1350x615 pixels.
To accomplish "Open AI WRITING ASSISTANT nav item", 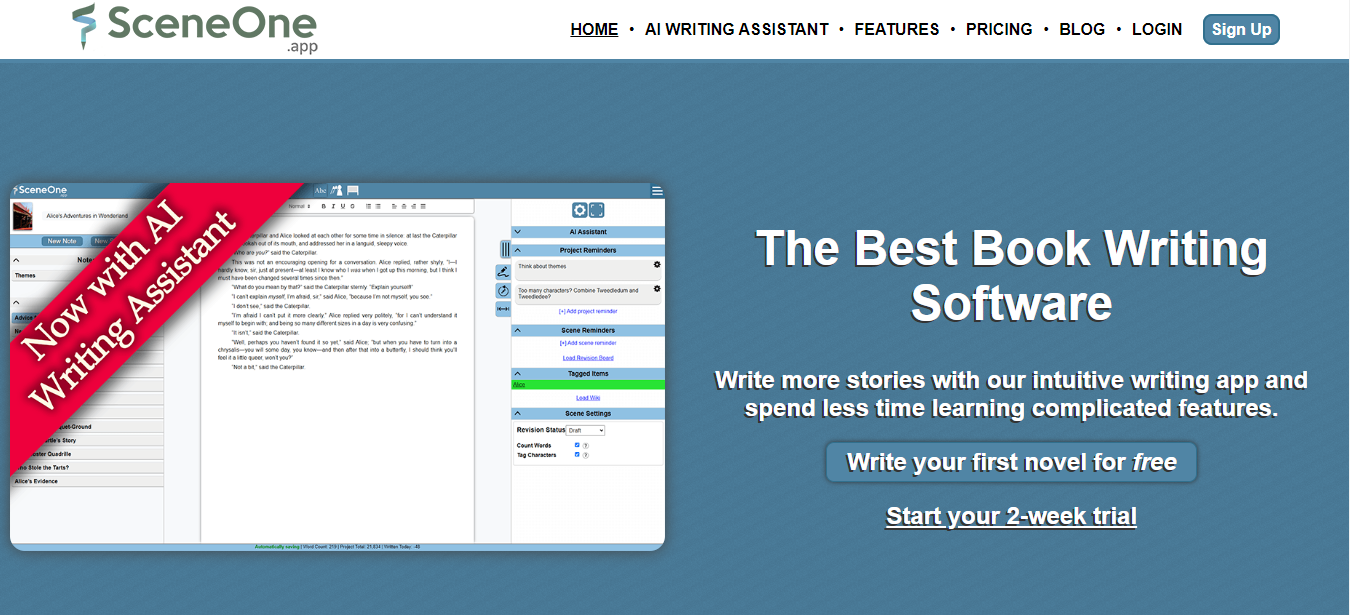I will click(737, 29).
